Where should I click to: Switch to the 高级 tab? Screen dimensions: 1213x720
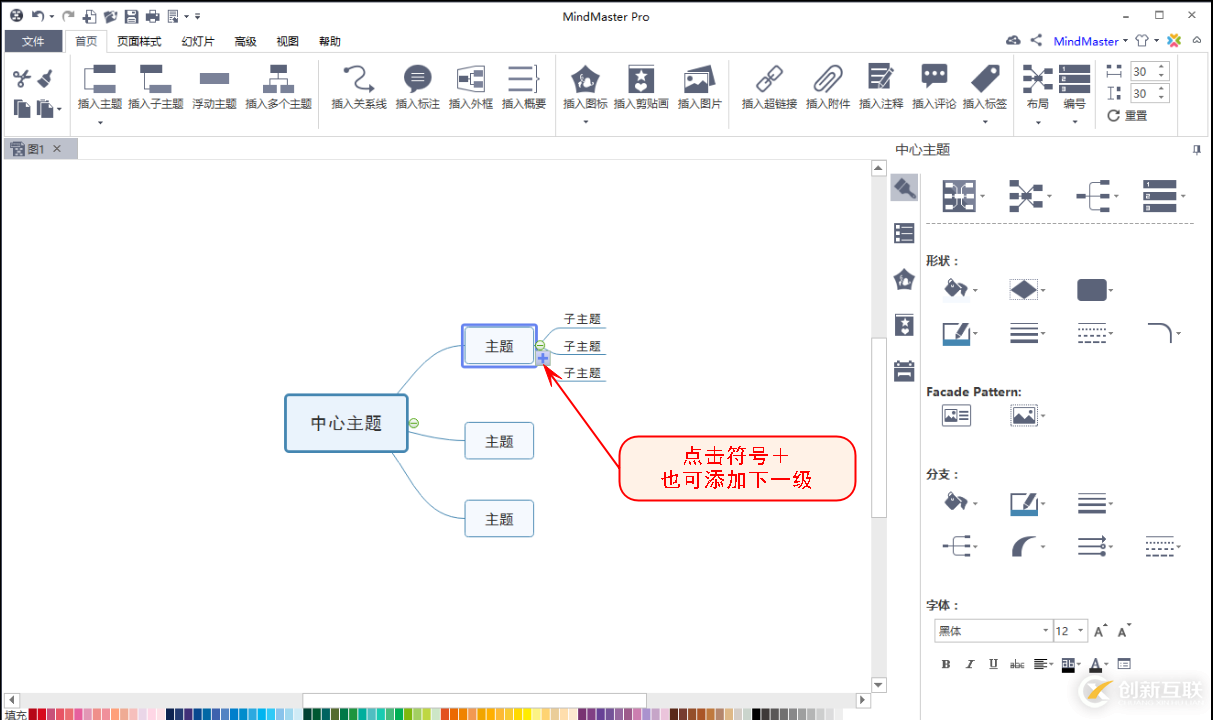click(x=246, y=41)
